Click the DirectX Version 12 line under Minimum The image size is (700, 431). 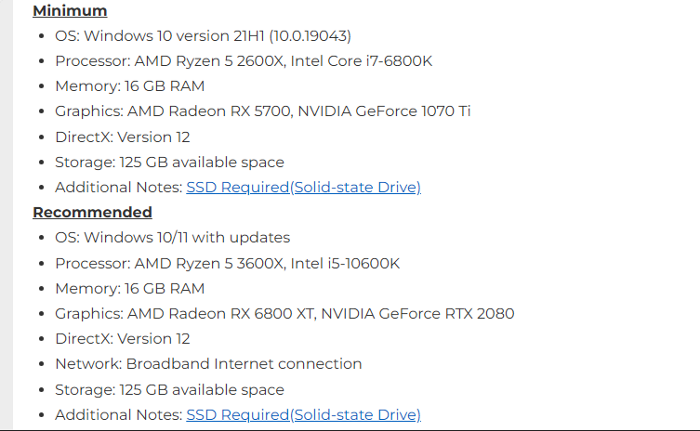point(122,137)
